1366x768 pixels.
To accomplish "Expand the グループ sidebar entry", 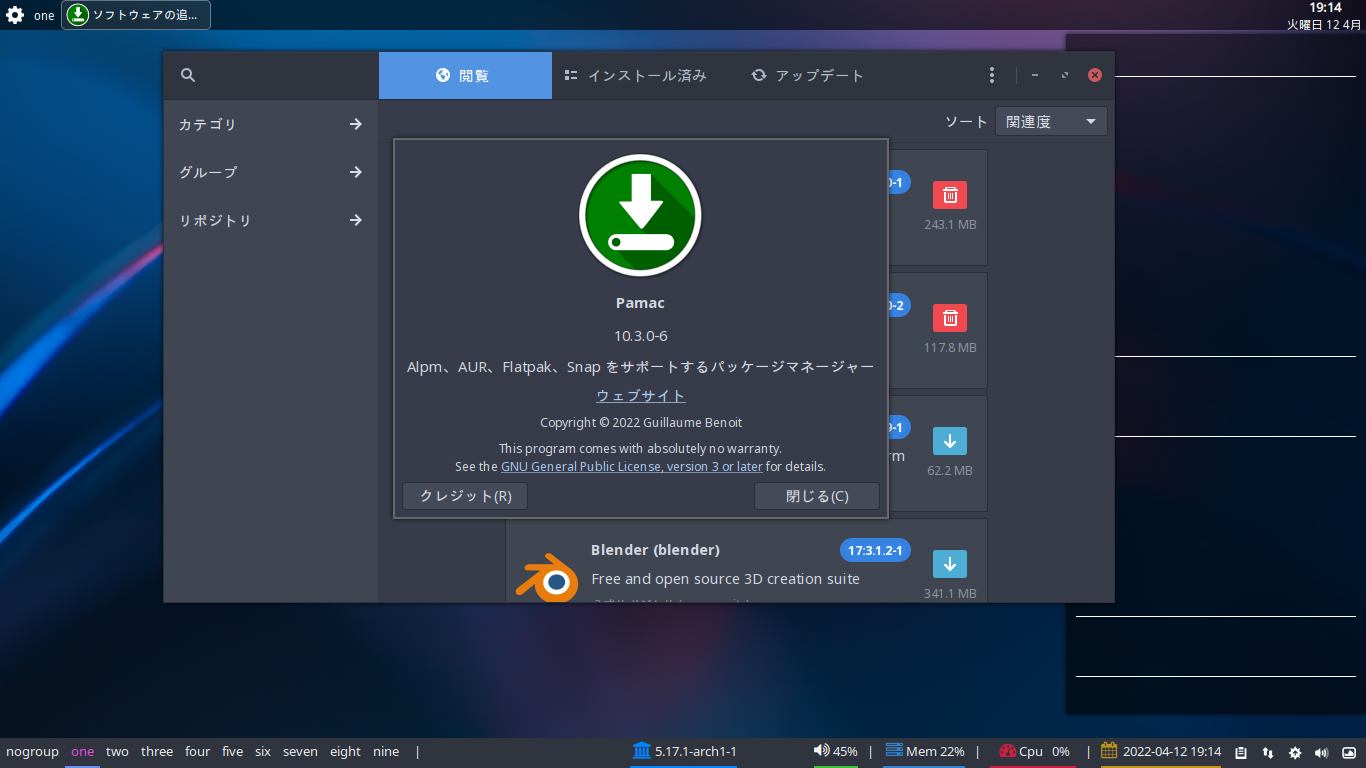I will [x=271, y=172].
